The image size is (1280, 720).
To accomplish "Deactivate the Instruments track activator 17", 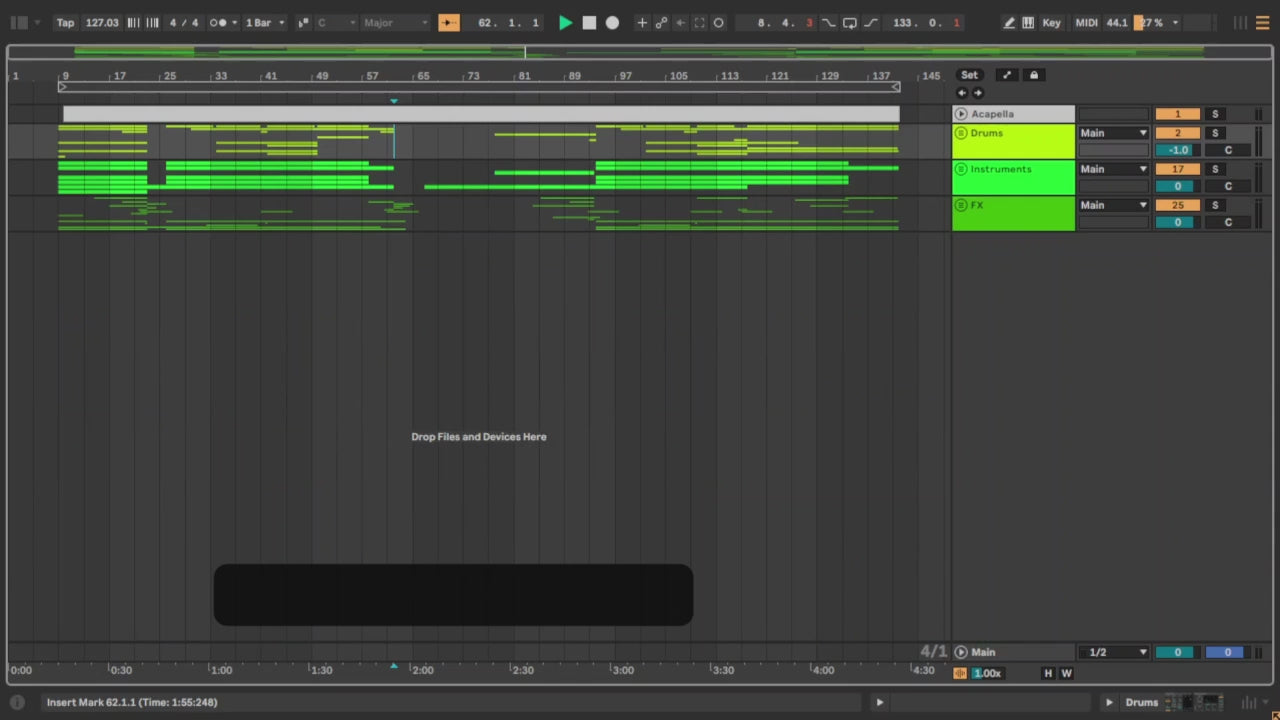I will [1177, 169].
